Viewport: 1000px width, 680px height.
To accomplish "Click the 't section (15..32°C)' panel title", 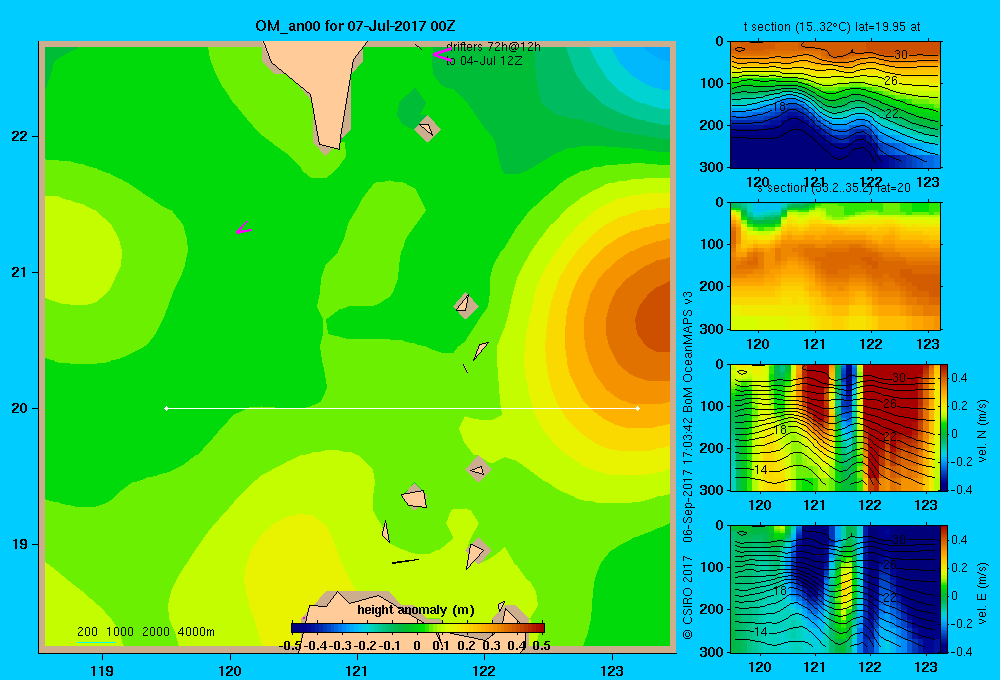I will click(832, 27).
